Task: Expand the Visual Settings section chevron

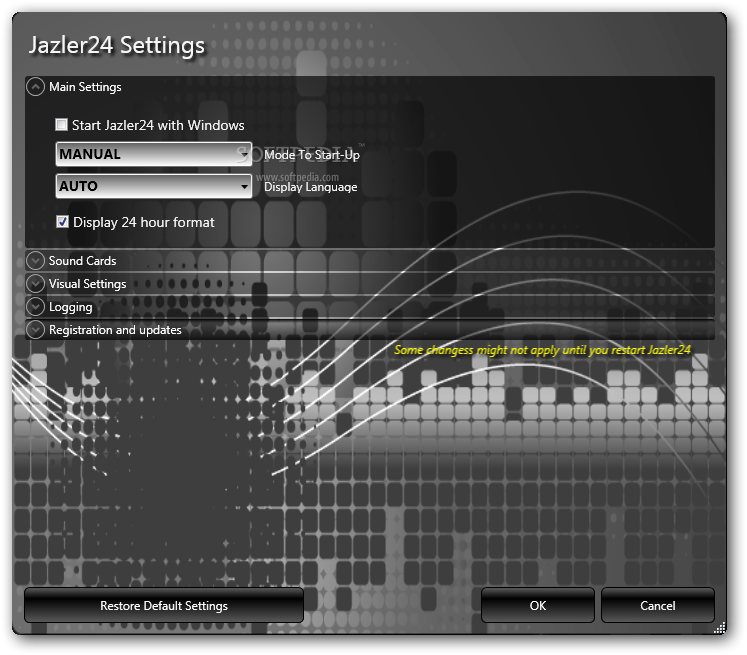Action: coord(35,283)
